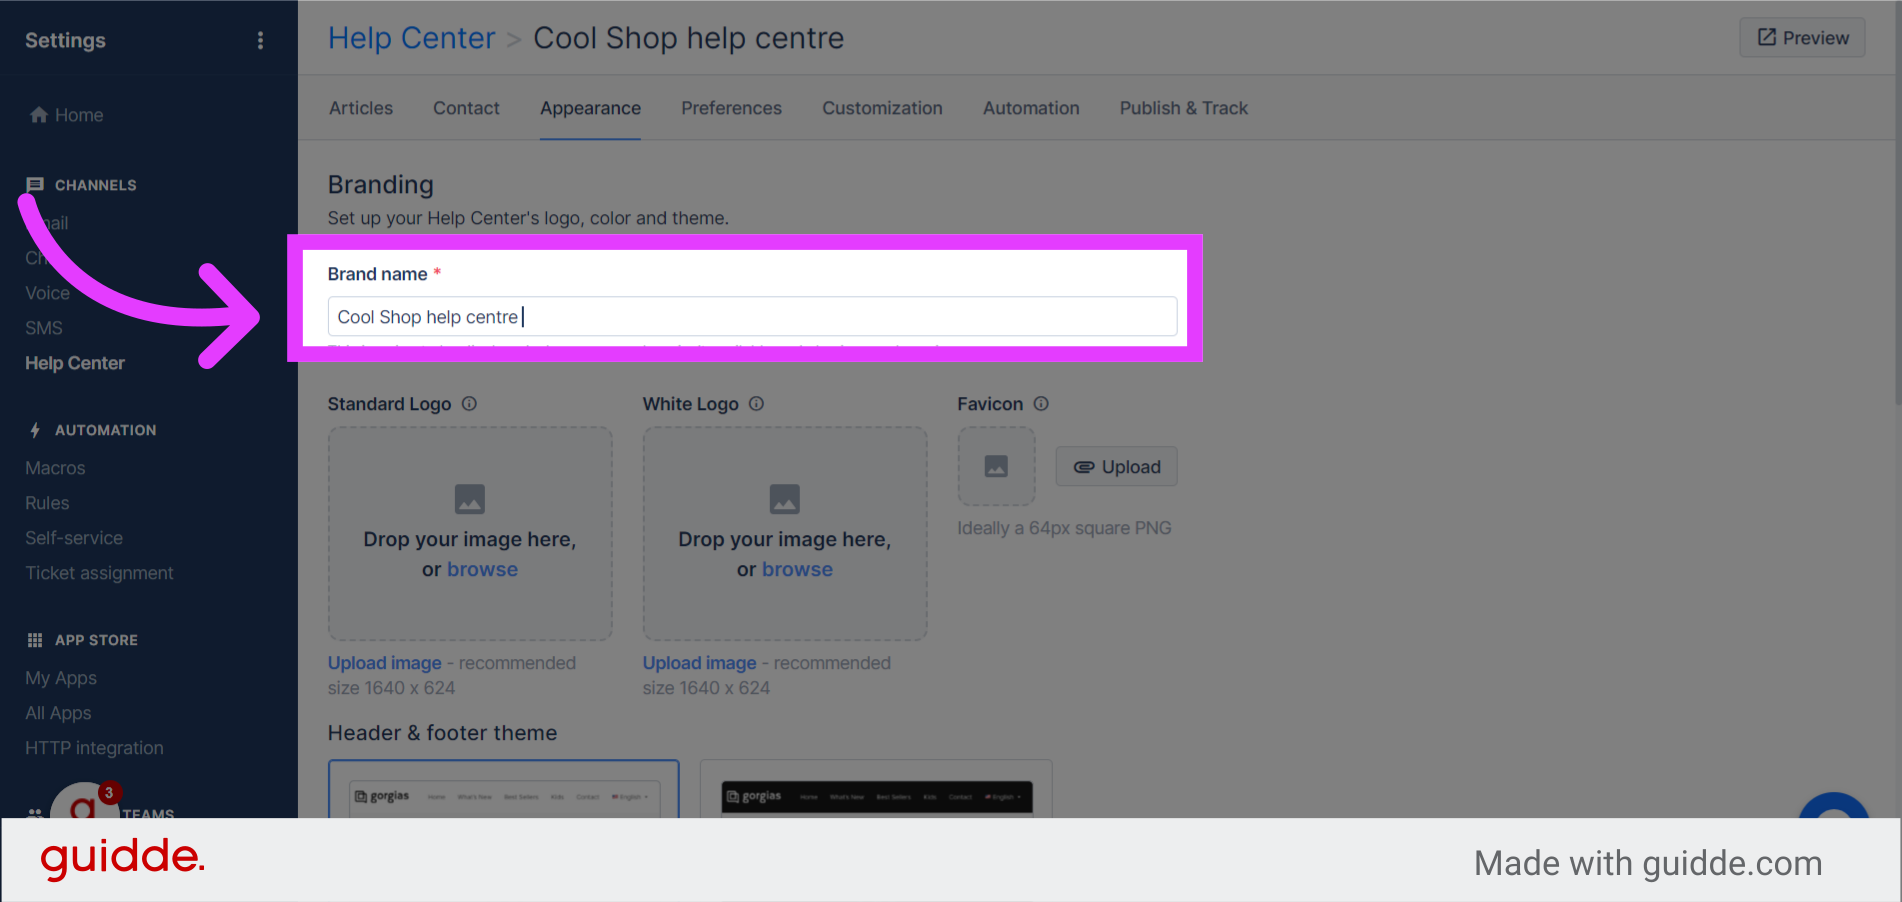The image size is (1902, 902).
Task: Click the Favicon Upload button
Action: click(1117, 467)
